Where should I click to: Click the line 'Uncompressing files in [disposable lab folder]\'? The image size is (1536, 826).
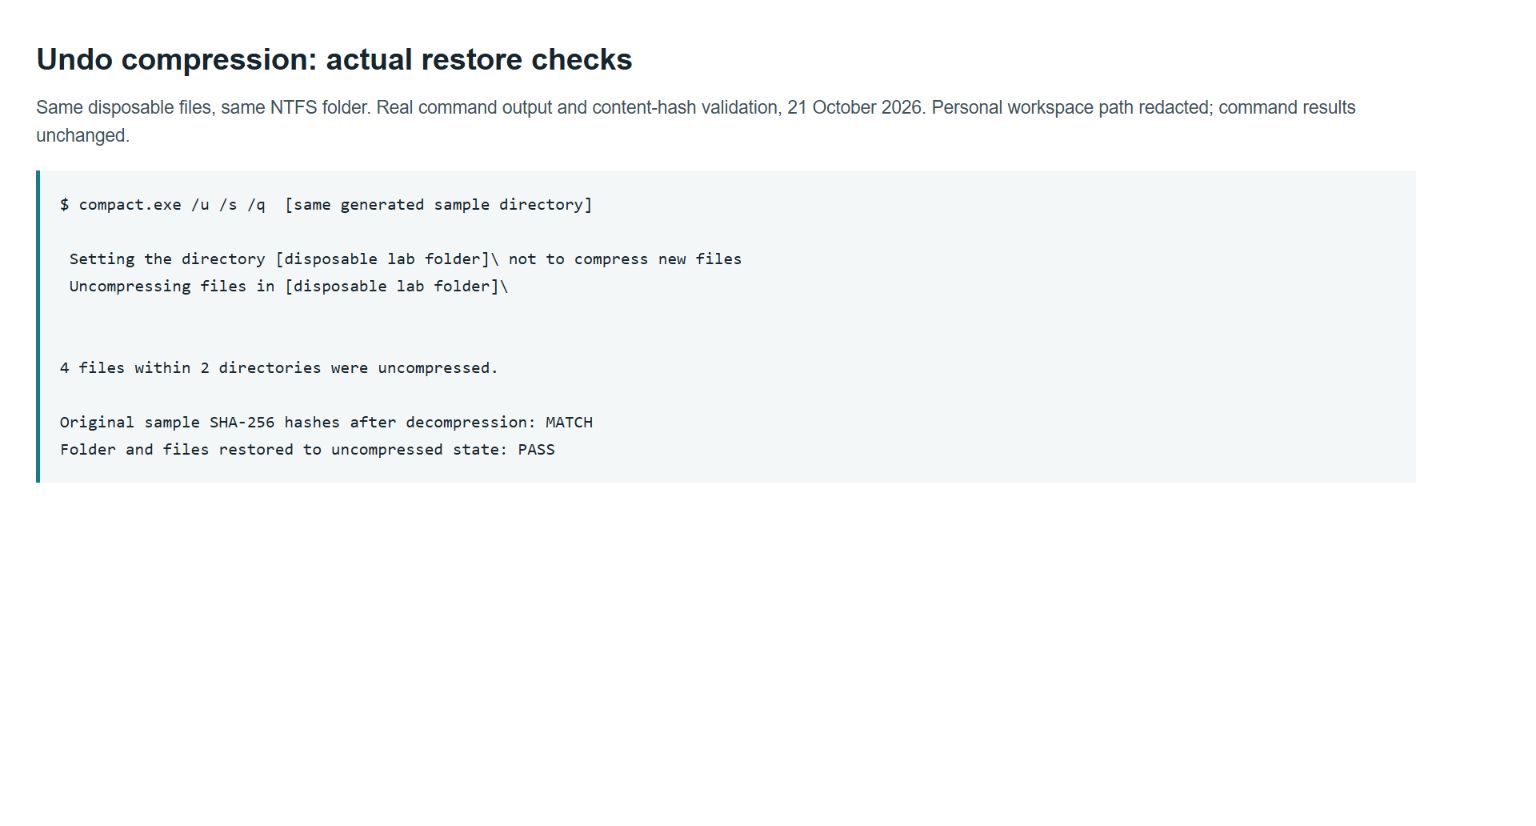288,286
